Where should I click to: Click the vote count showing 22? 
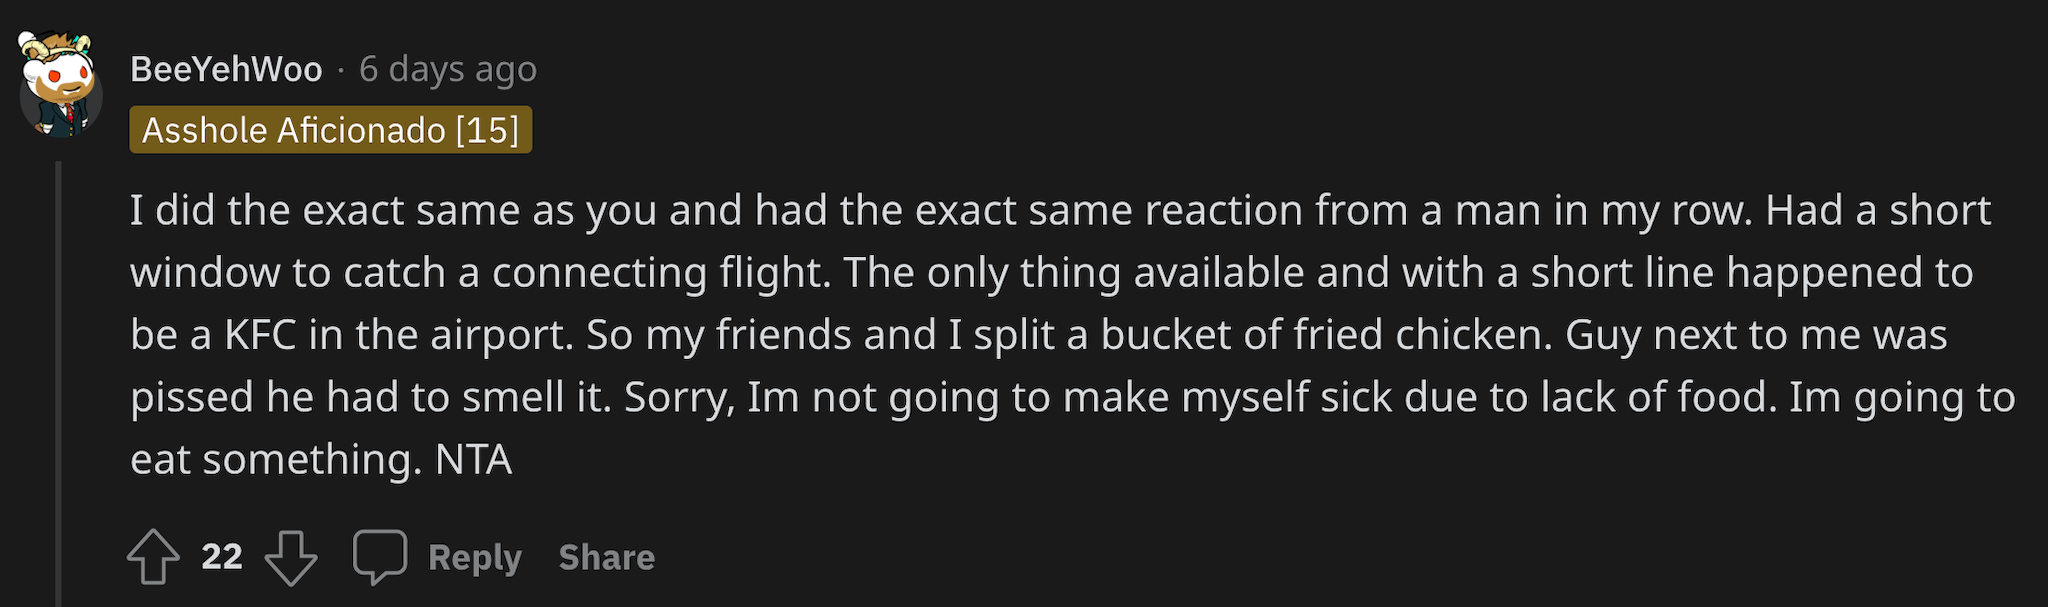(222, 557)
